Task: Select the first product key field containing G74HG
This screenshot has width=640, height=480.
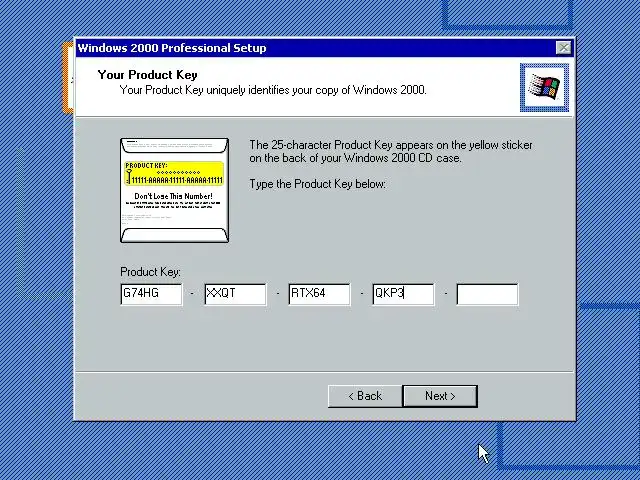Action: point(151,294)
